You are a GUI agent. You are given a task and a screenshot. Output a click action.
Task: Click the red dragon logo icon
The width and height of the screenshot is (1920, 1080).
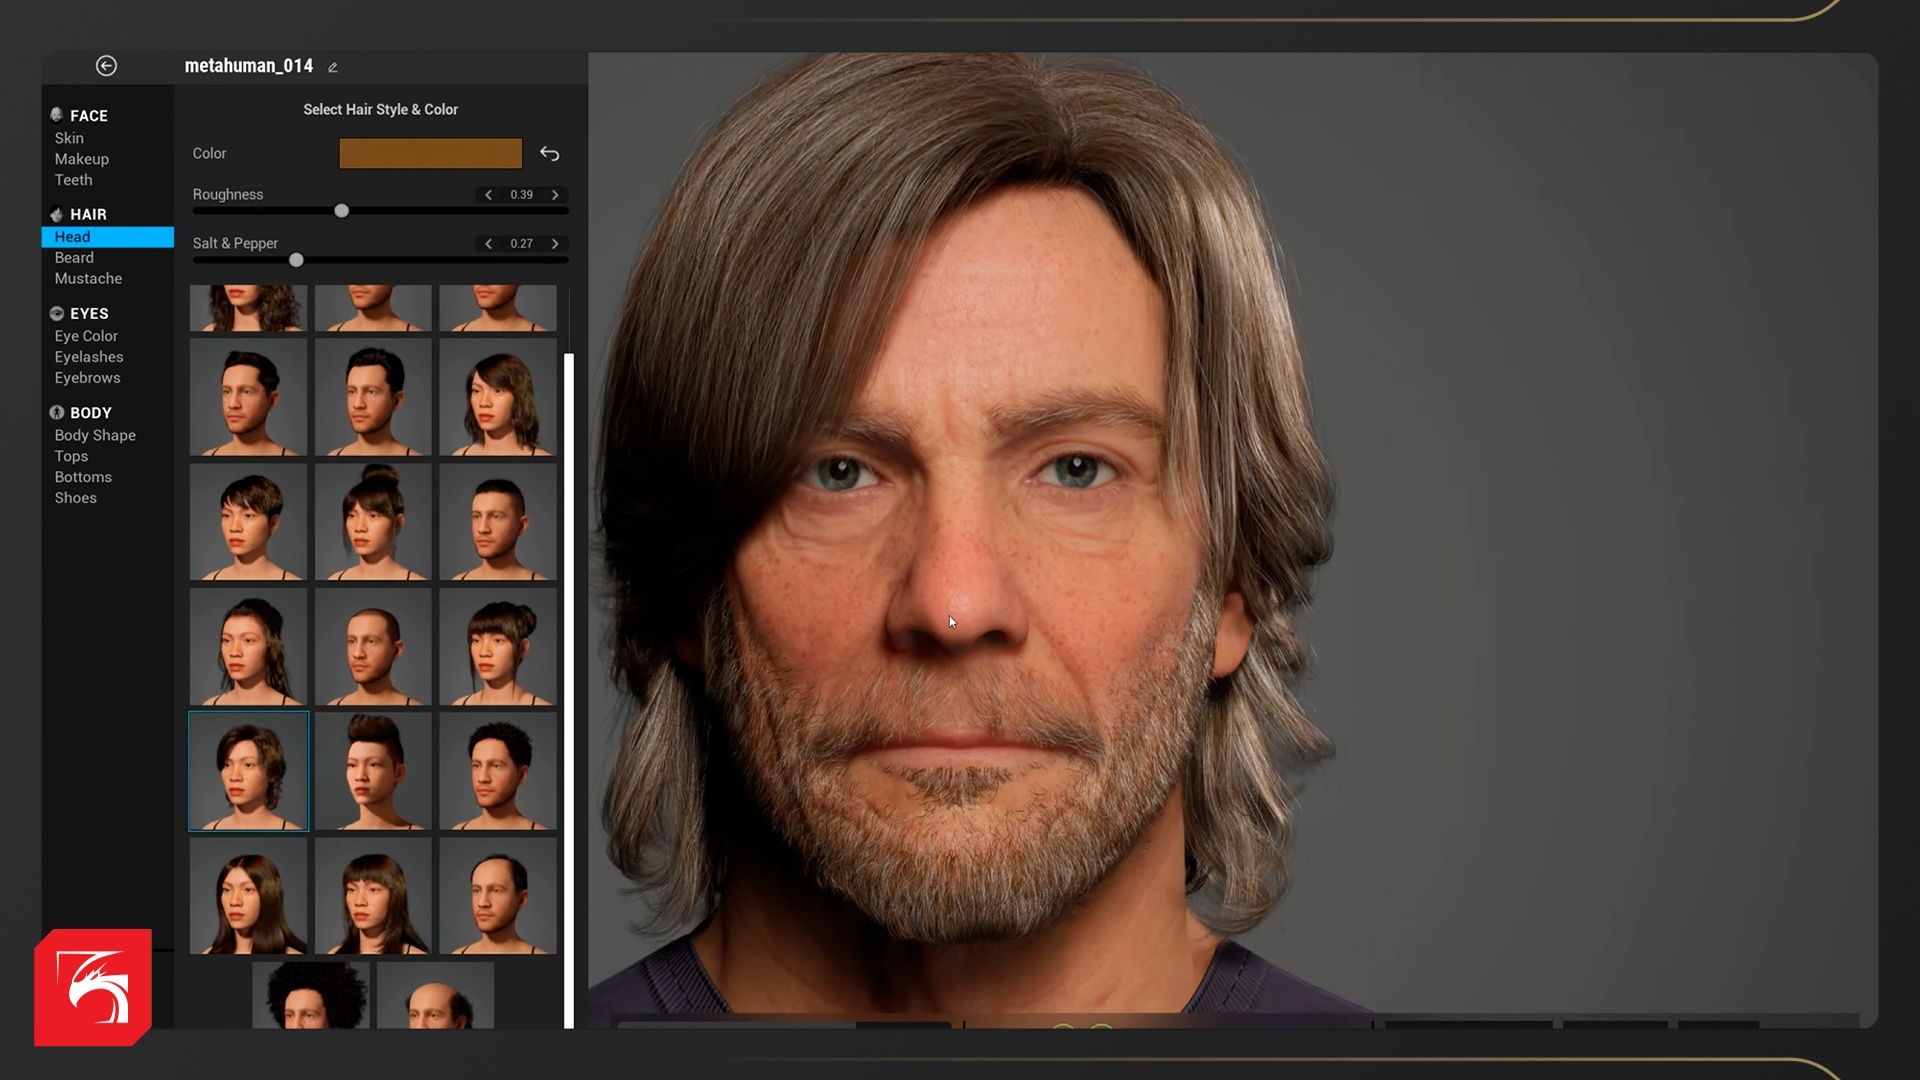click(93, 987)
